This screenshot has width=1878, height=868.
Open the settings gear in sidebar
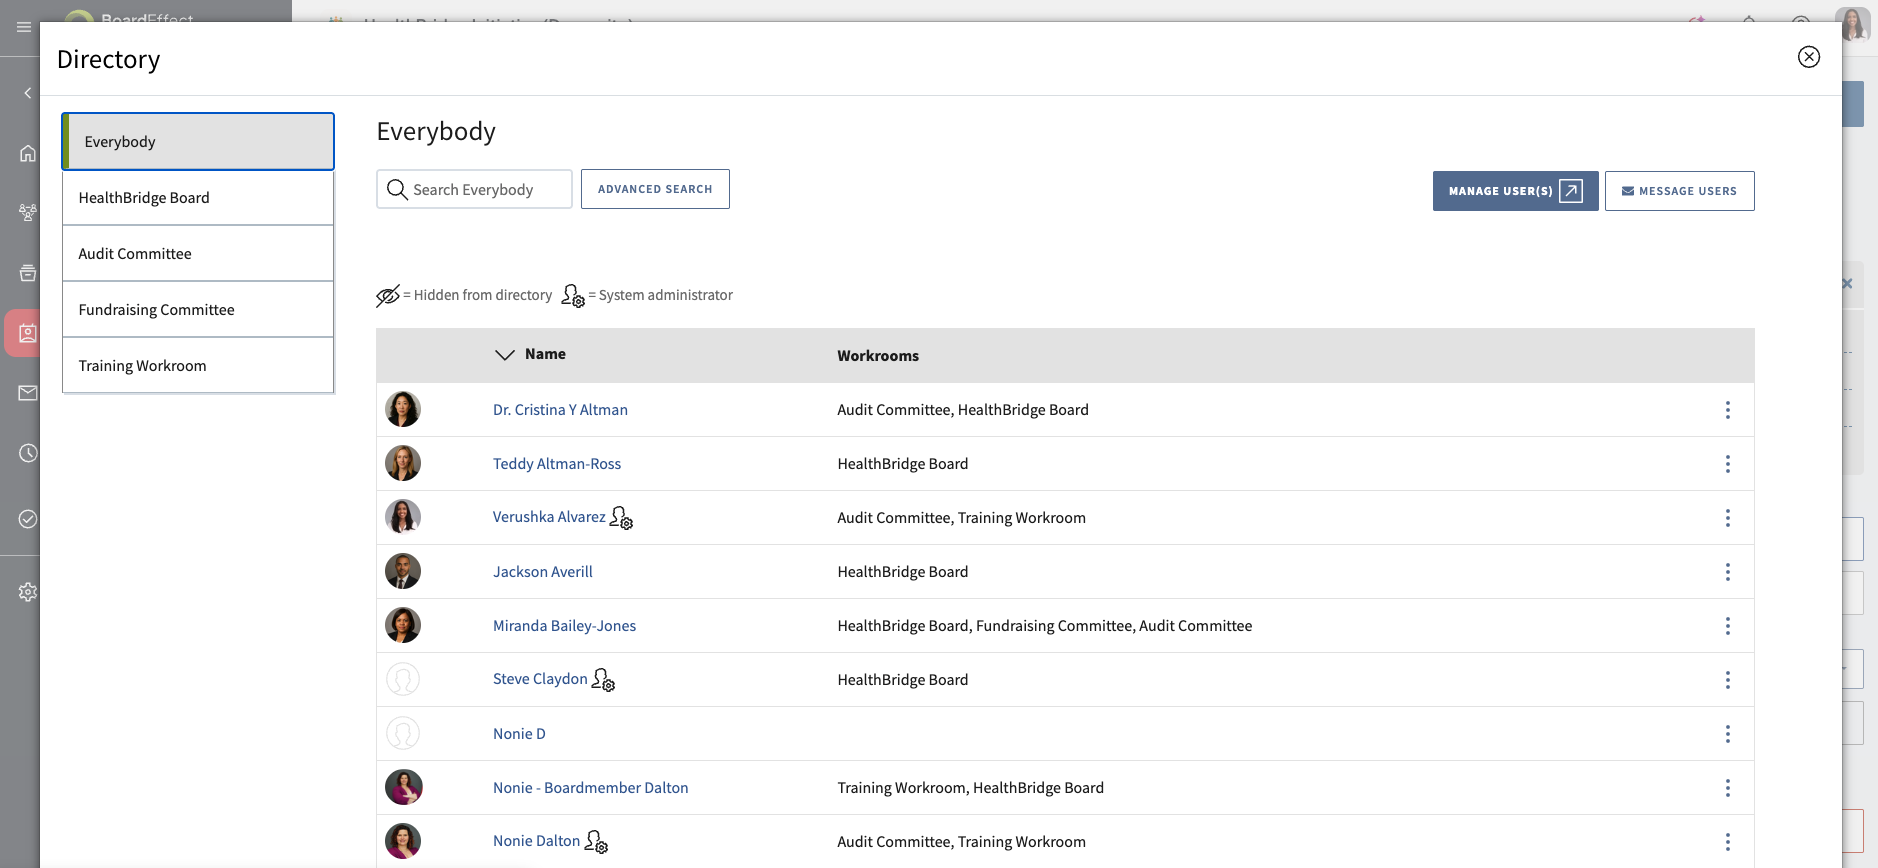click(x=27, y=592)
